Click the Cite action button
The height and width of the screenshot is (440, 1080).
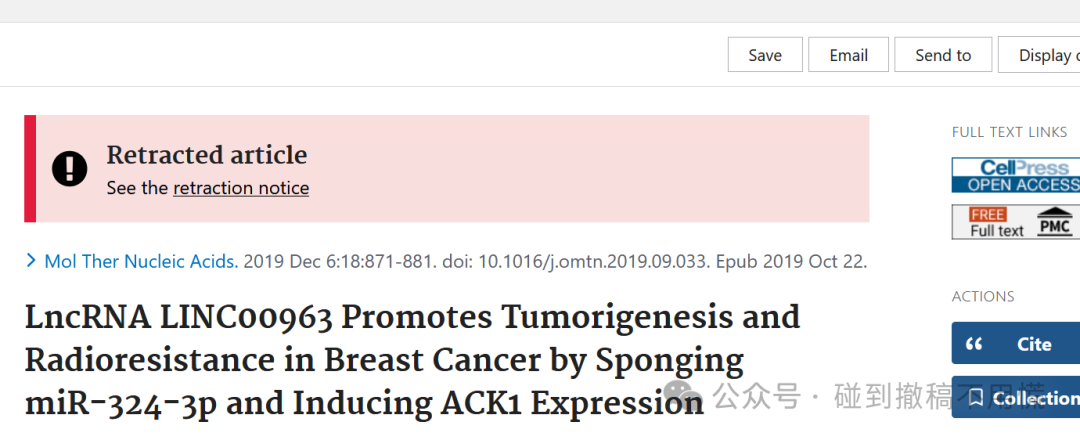click(1016, 343)
